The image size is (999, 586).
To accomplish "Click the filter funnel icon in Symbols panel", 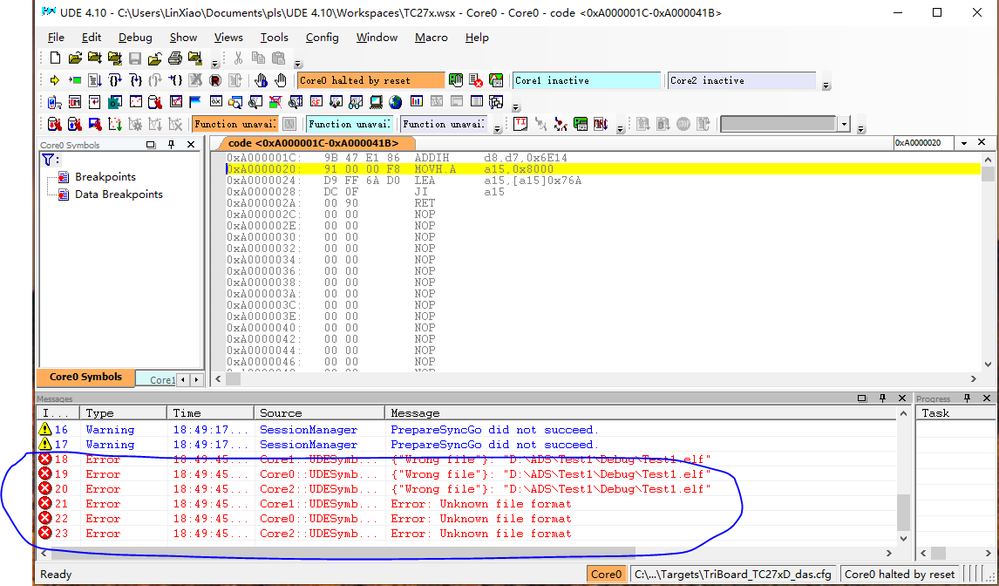I will (49, 160).
